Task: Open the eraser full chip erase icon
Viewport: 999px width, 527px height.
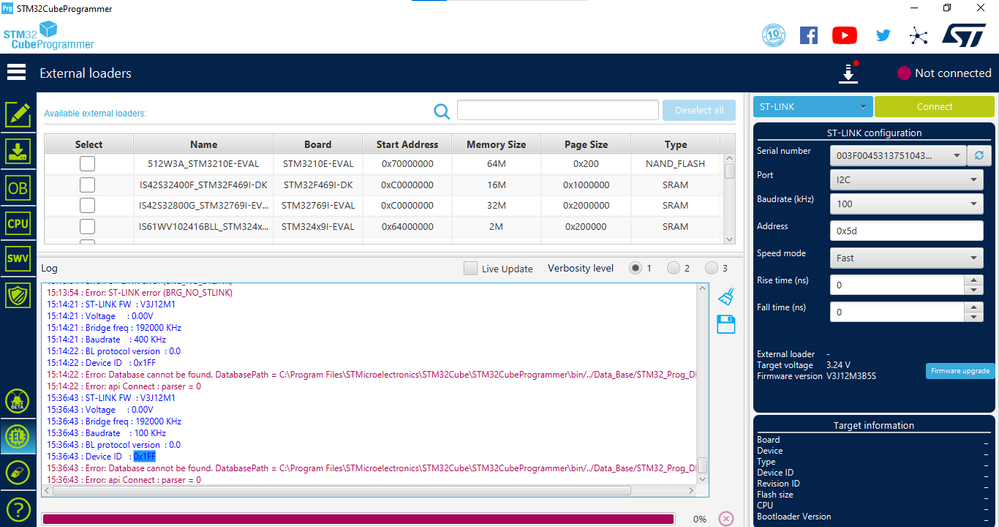Action: (x=17, y=473)
